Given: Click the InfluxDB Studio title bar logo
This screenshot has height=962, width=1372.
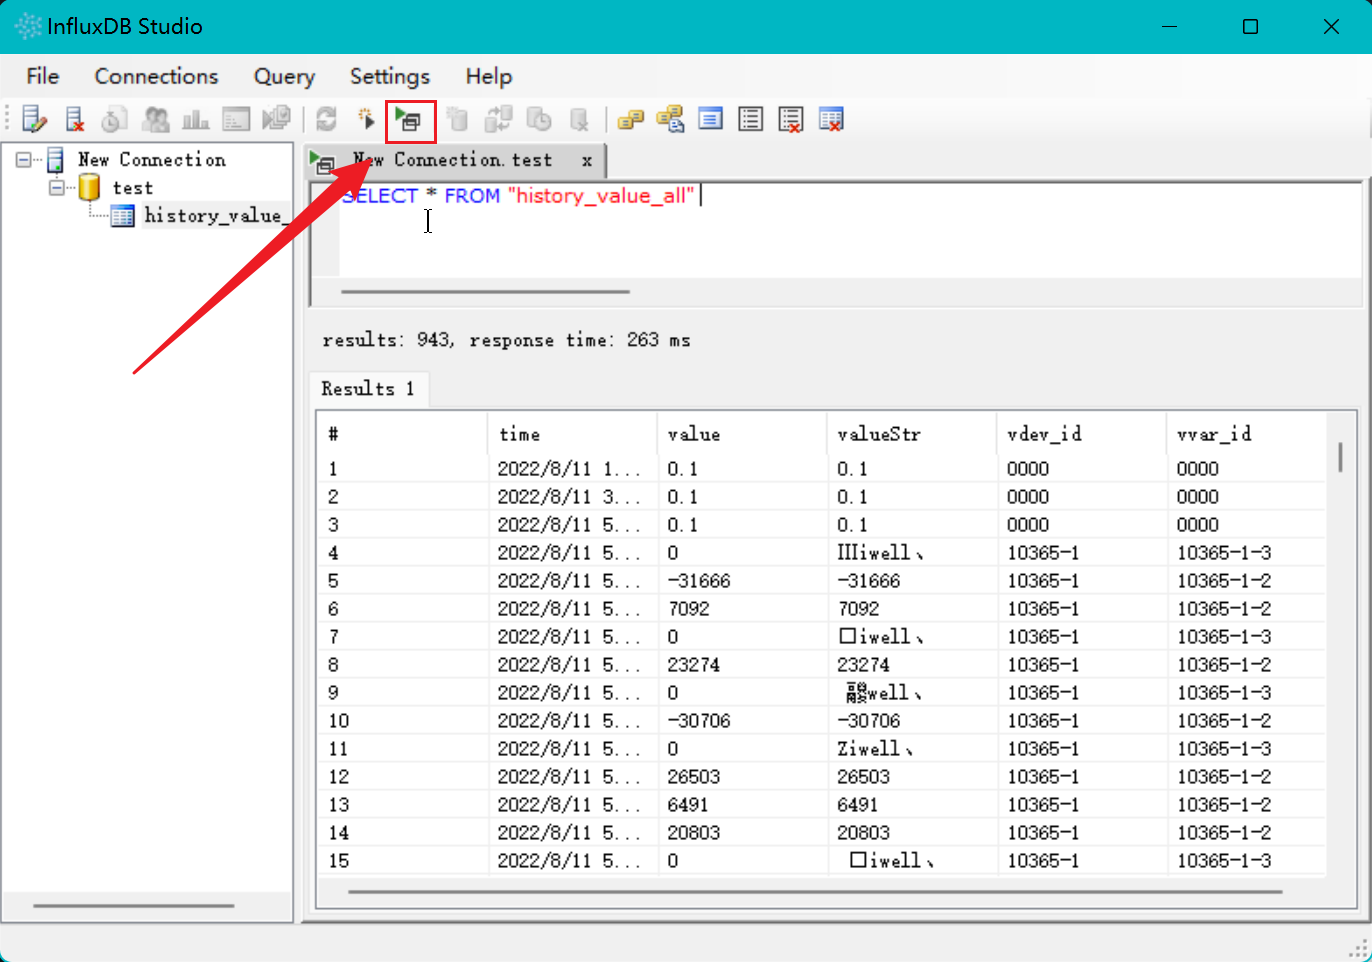Looking at the screenshot, I should pos(28,26).
